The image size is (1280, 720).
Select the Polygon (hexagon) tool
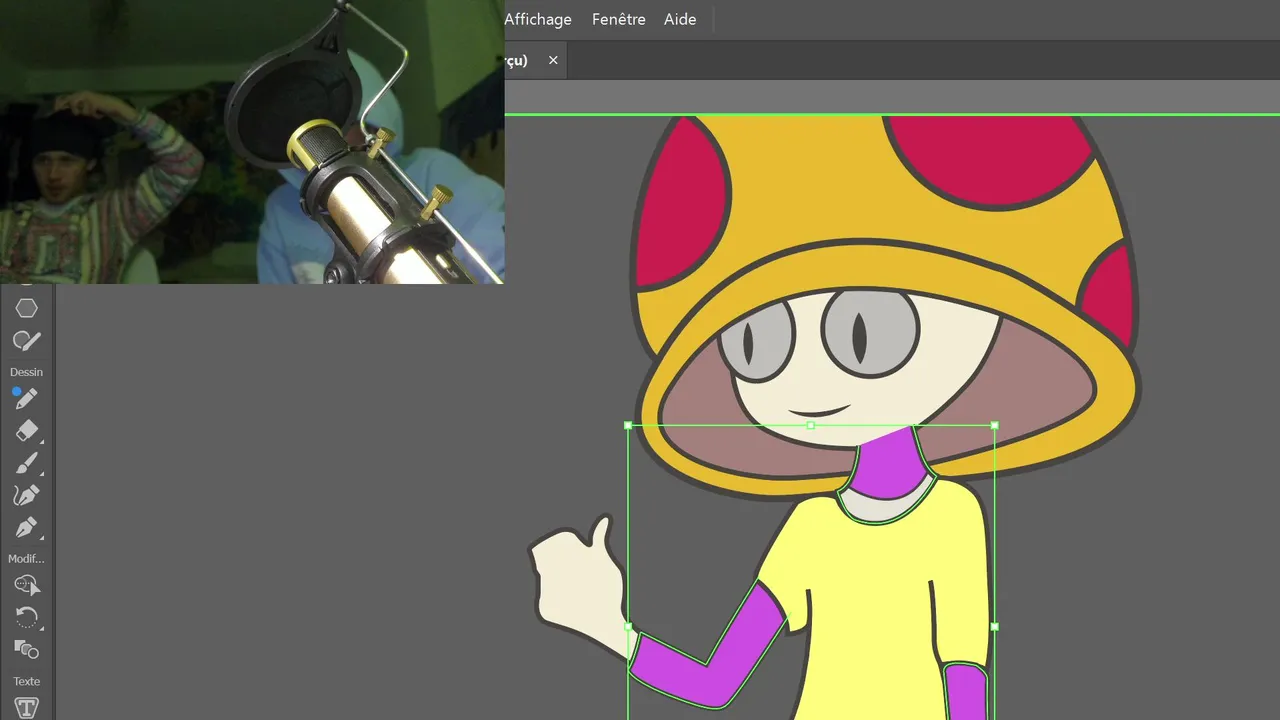coord(26,308)
